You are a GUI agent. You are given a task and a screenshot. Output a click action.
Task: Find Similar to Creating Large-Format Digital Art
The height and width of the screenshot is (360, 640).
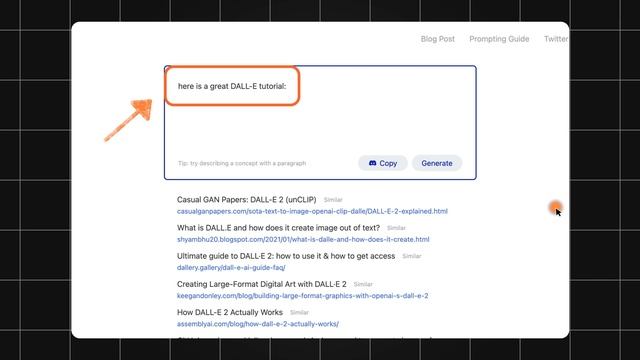pyautogui.click(x=363, y=284)
